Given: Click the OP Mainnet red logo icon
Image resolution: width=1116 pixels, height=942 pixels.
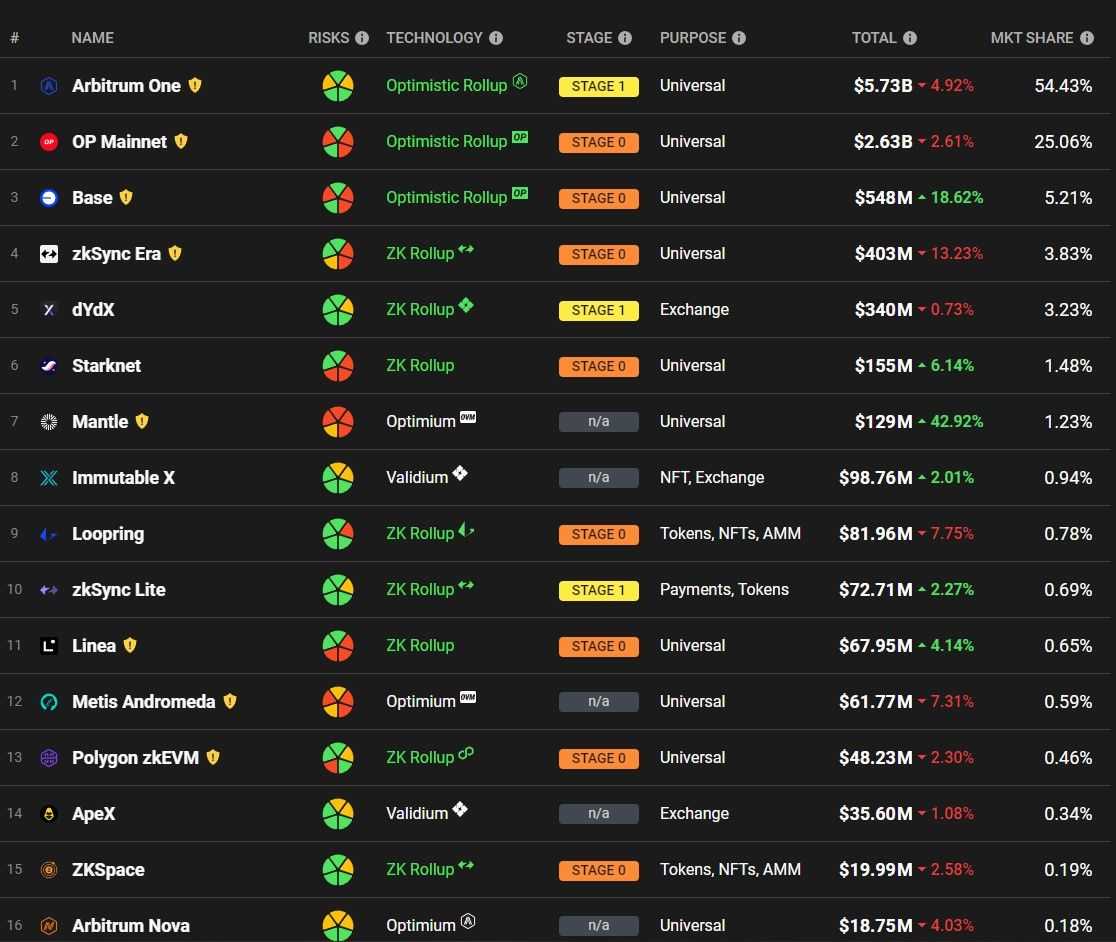Looking at the screenshot, I should pyautogui.click(x=49, y=142).
